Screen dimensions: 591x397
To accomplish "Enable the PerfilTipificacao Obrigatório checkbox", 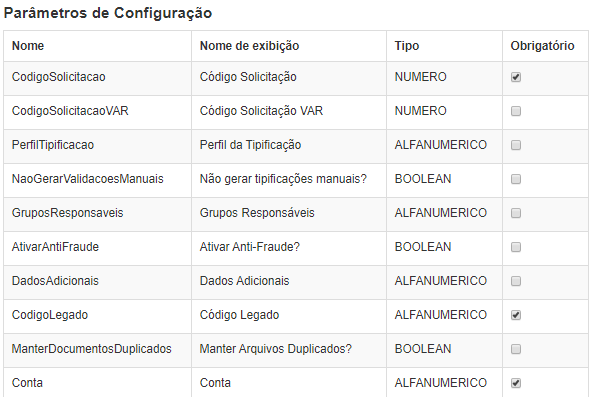I will pos(516,145).
